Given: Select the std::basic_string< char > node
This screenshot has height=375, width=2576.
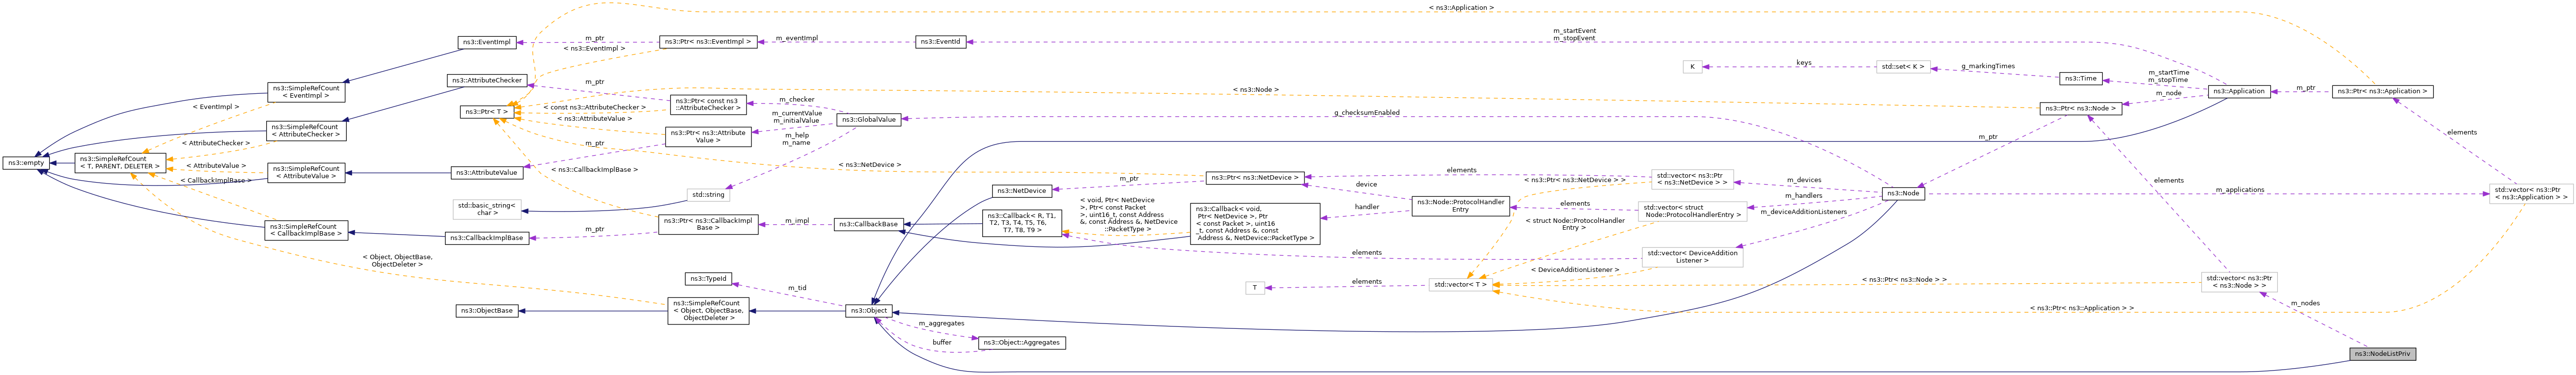Looking at the screenshot, I should 487,210.
